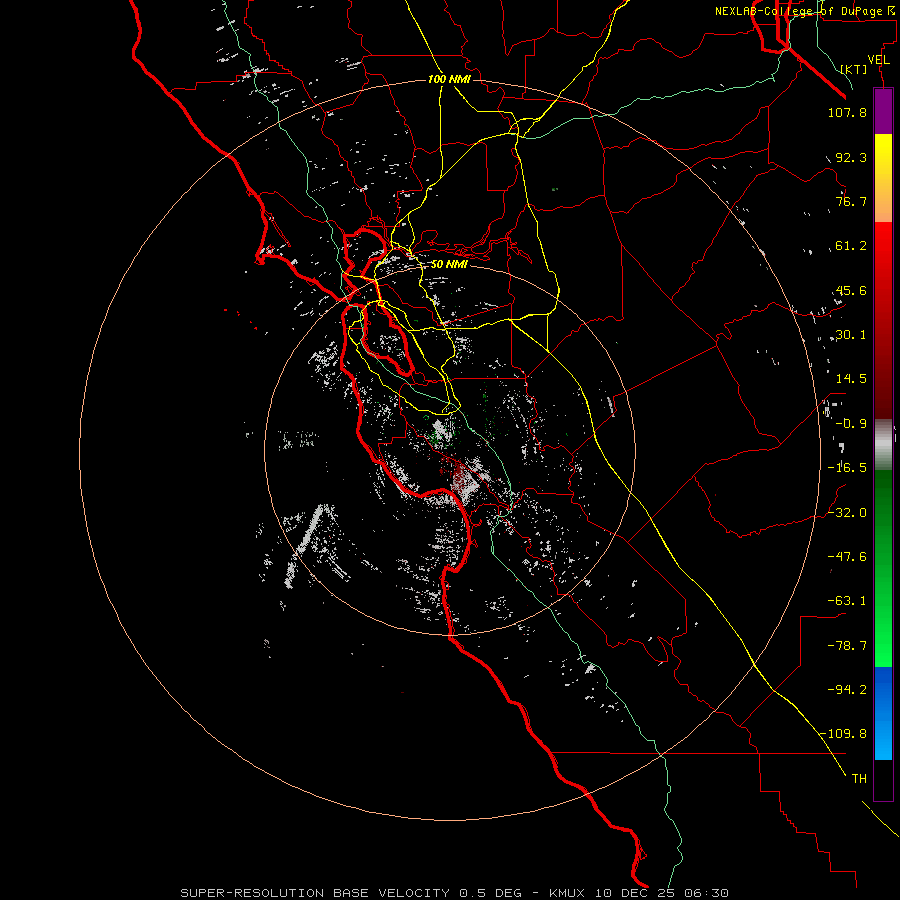Click the yellow-orange segment of the color bar

(x=883, y=178)
